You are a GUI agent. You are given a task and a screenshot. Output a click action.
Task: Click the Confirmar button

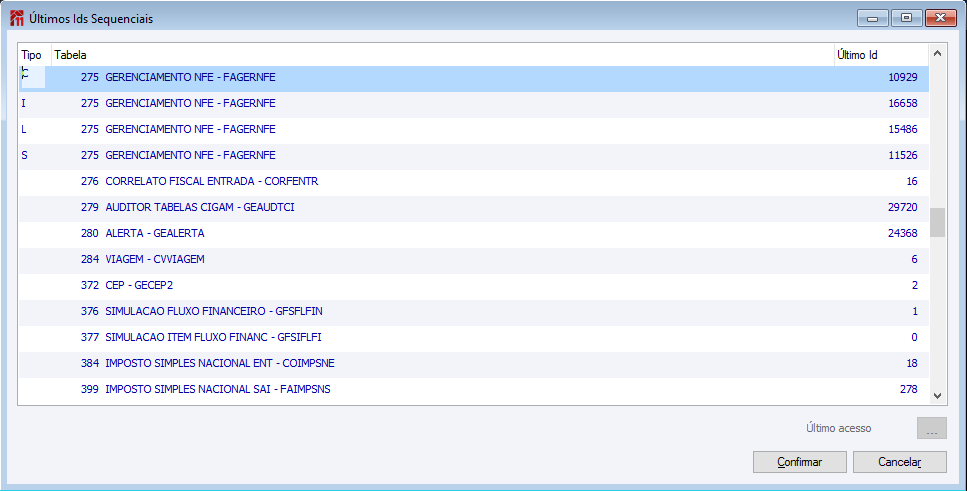pos(799,462)
